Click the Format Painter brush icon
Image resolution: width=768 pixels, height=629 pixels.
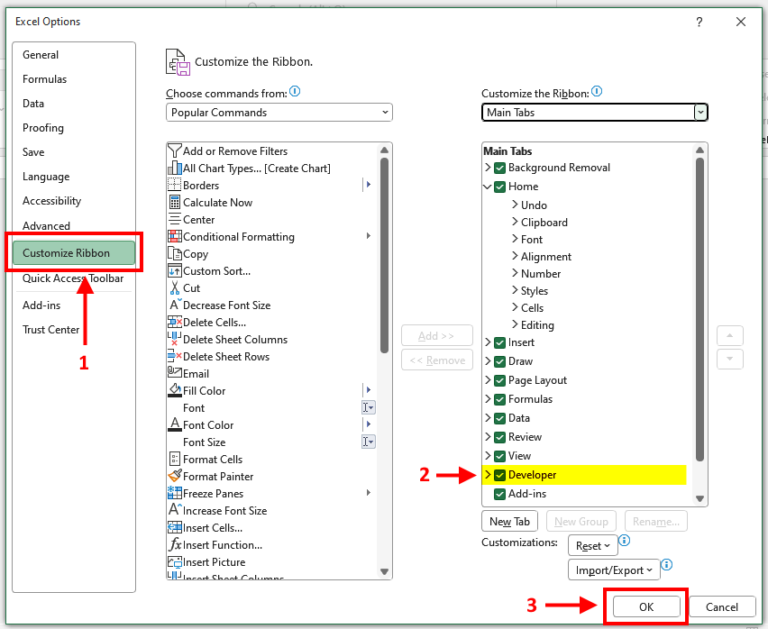tap(175, 476)
